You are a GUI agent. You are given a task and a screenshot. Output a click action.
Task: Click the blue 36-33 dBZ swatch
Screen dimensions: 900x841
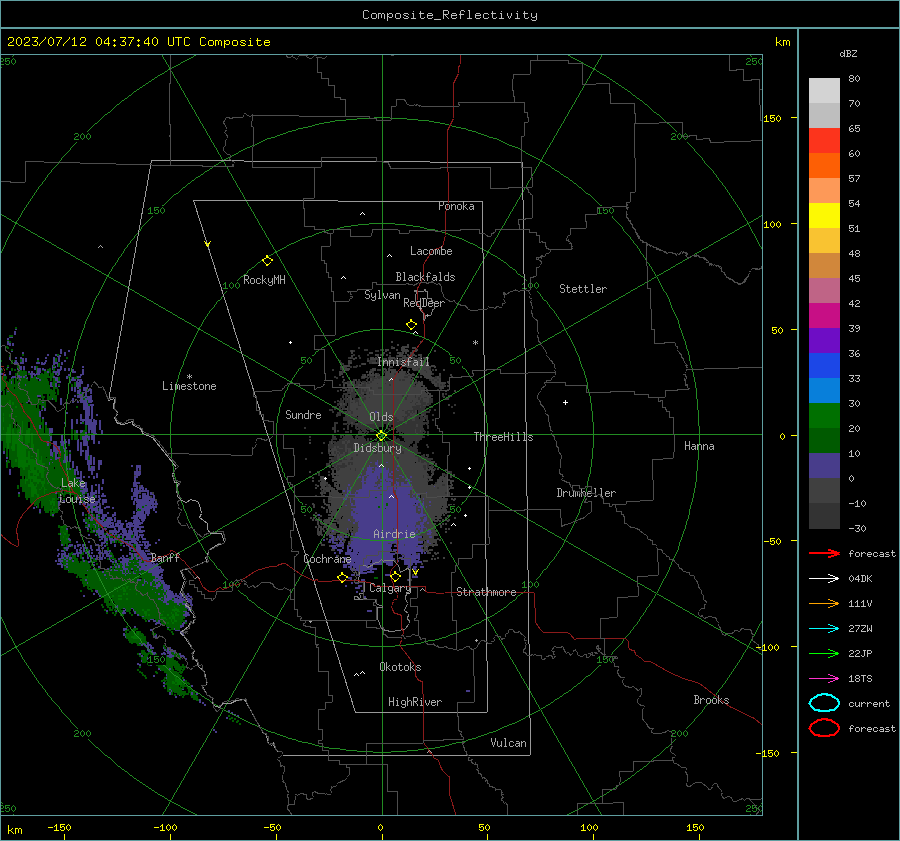coord(824,365)
